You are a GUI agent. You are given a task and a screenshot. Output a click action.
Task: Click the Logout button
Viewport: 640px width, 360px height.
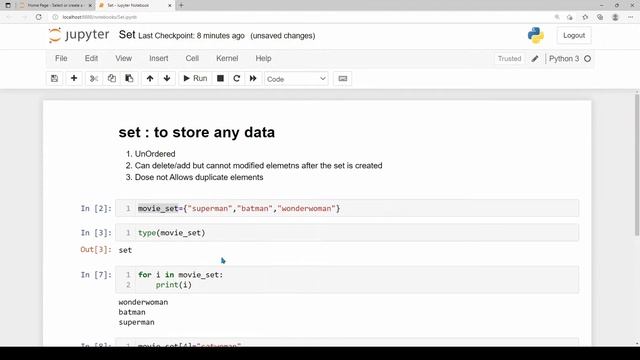click(574, 36)
